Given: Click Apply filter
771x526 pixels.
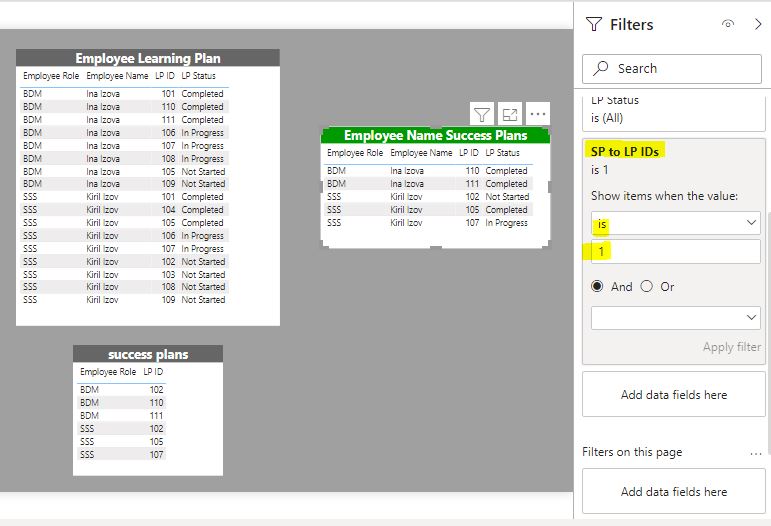Looking at the screenshot, I should 732,347.
